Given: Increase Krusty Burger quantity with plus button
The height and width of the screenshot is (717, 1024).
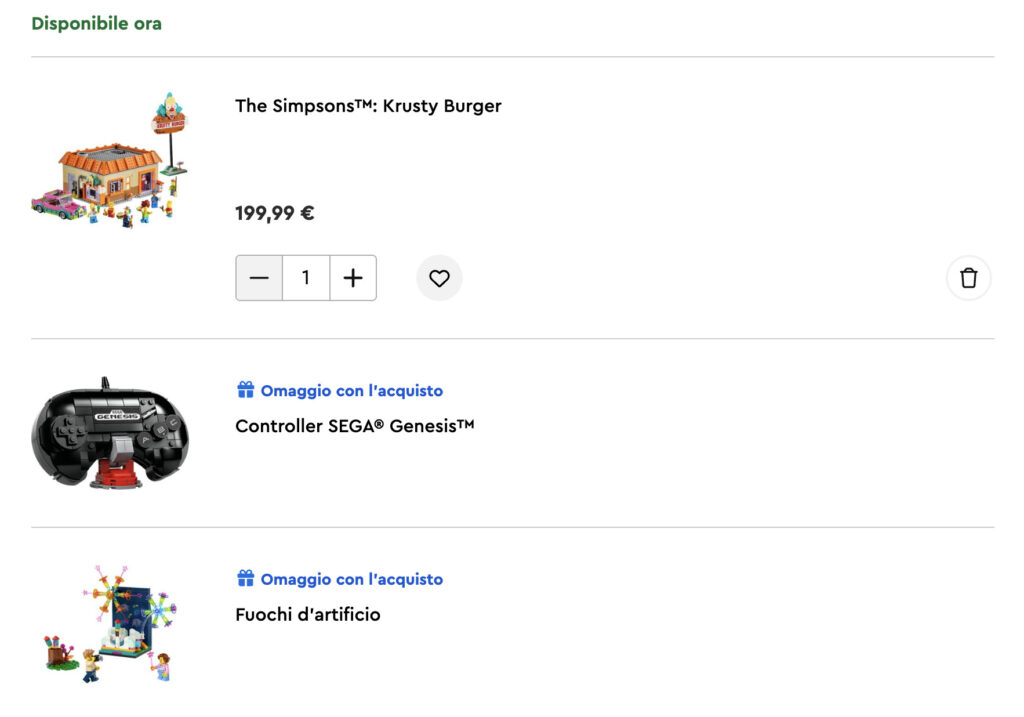Looking at the screenshot, I should [x=353, y=278].
